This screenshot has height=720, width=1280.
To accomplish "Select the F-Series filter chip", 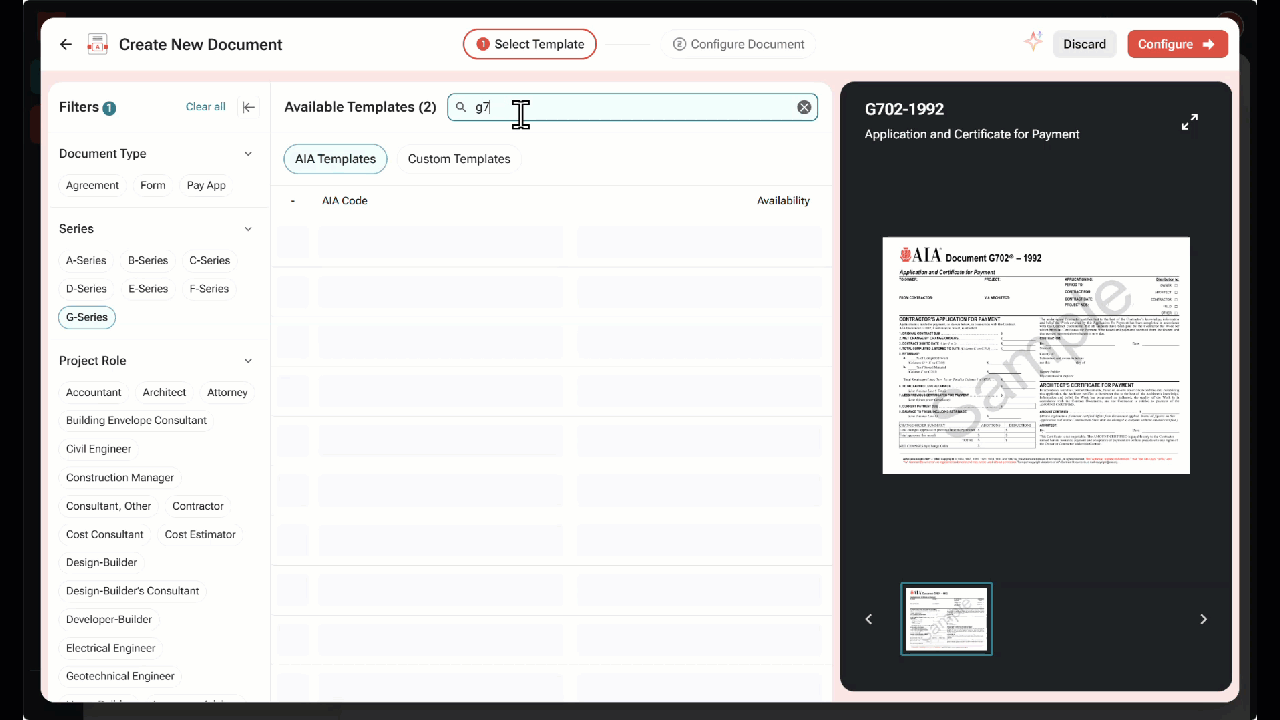I will (x=209, y=289).
